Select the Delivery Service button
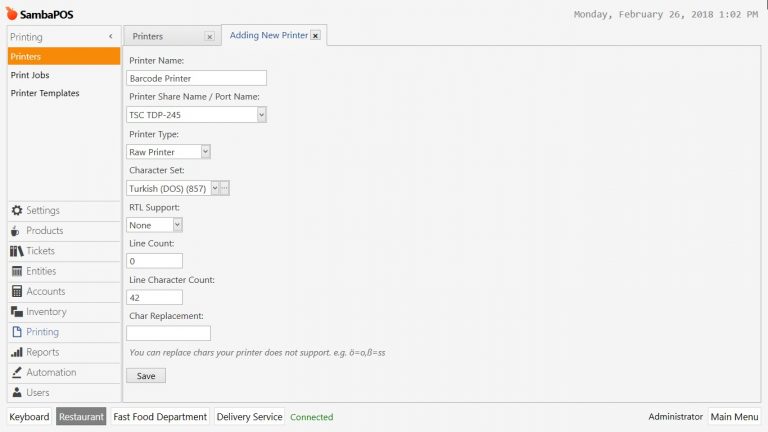This screenshot has width=768, height=432. pos(249,417)
